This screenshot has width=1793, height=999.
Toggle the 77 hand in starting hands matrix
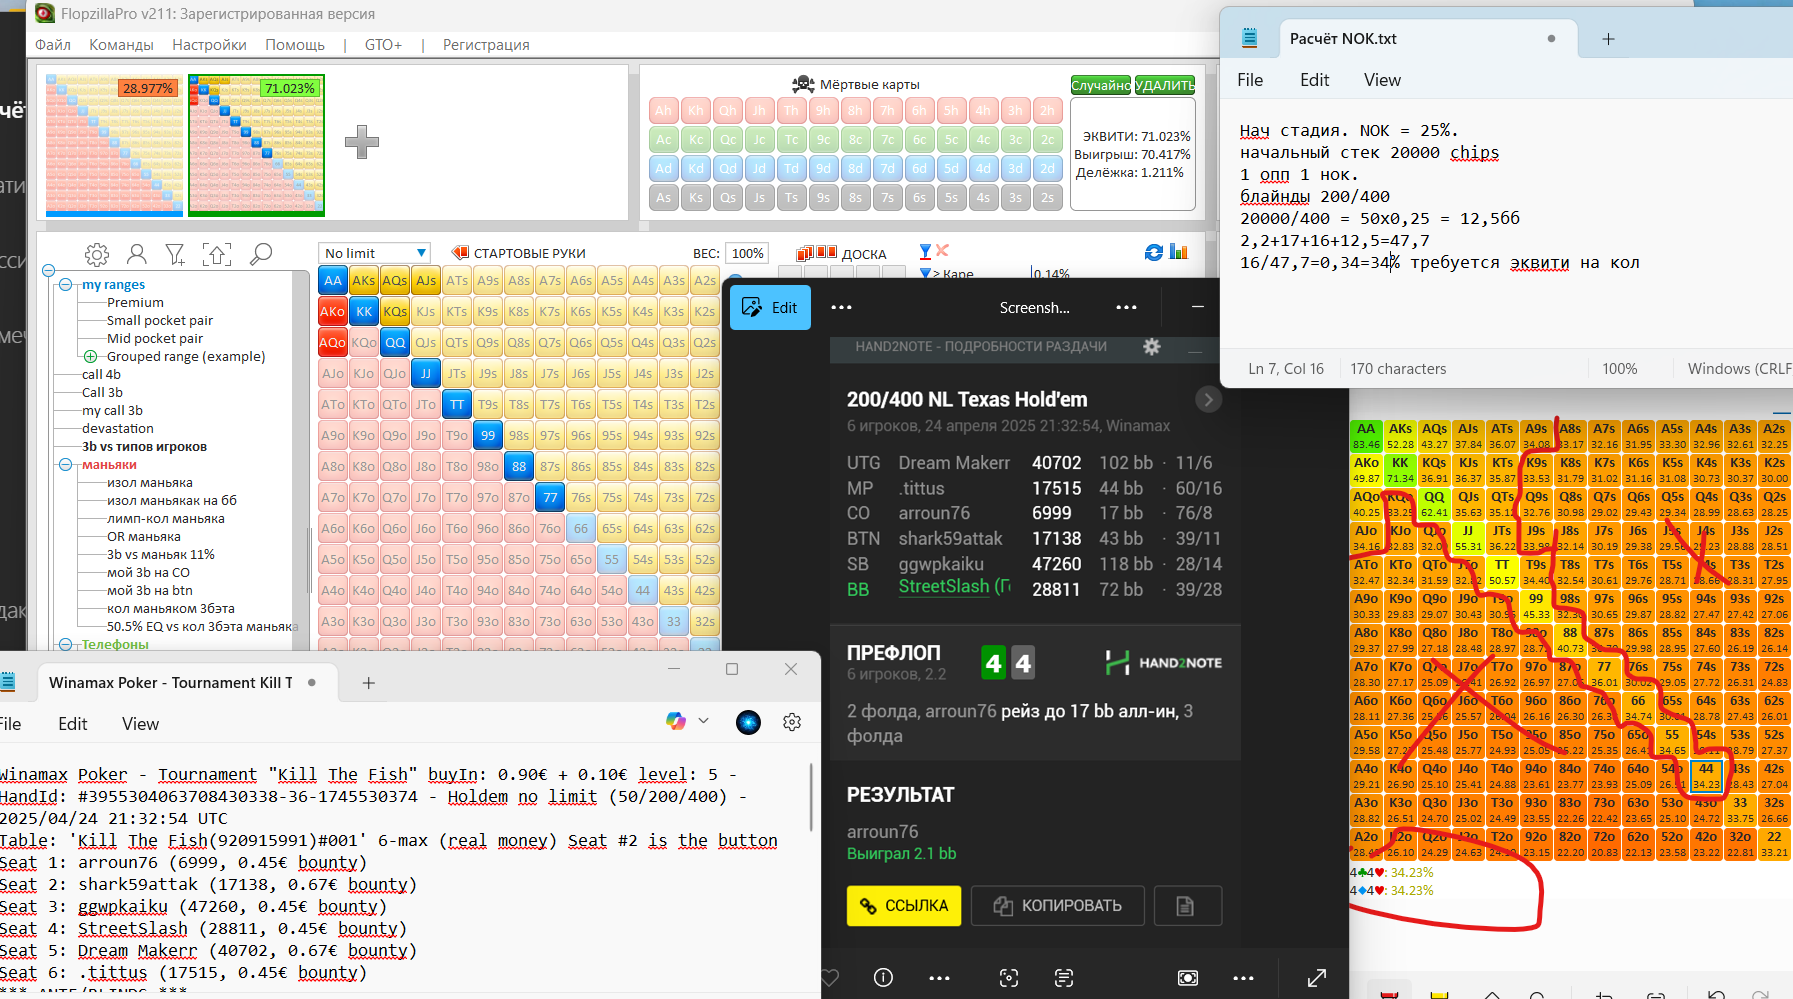pyautogui.click(x=550, y=497)
